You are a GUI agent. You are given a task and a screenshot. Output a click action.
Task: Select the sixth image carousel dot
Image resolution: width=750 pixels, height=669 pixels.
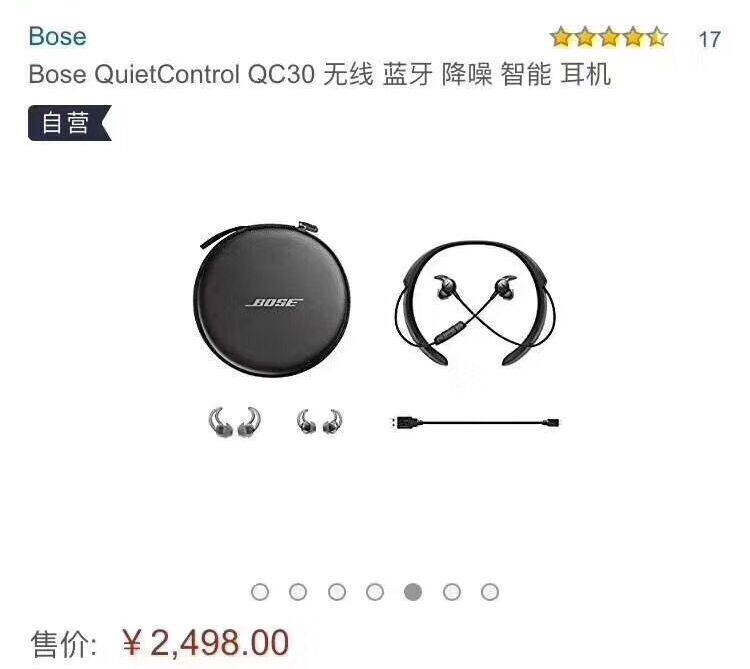click(x=452, y=592)
